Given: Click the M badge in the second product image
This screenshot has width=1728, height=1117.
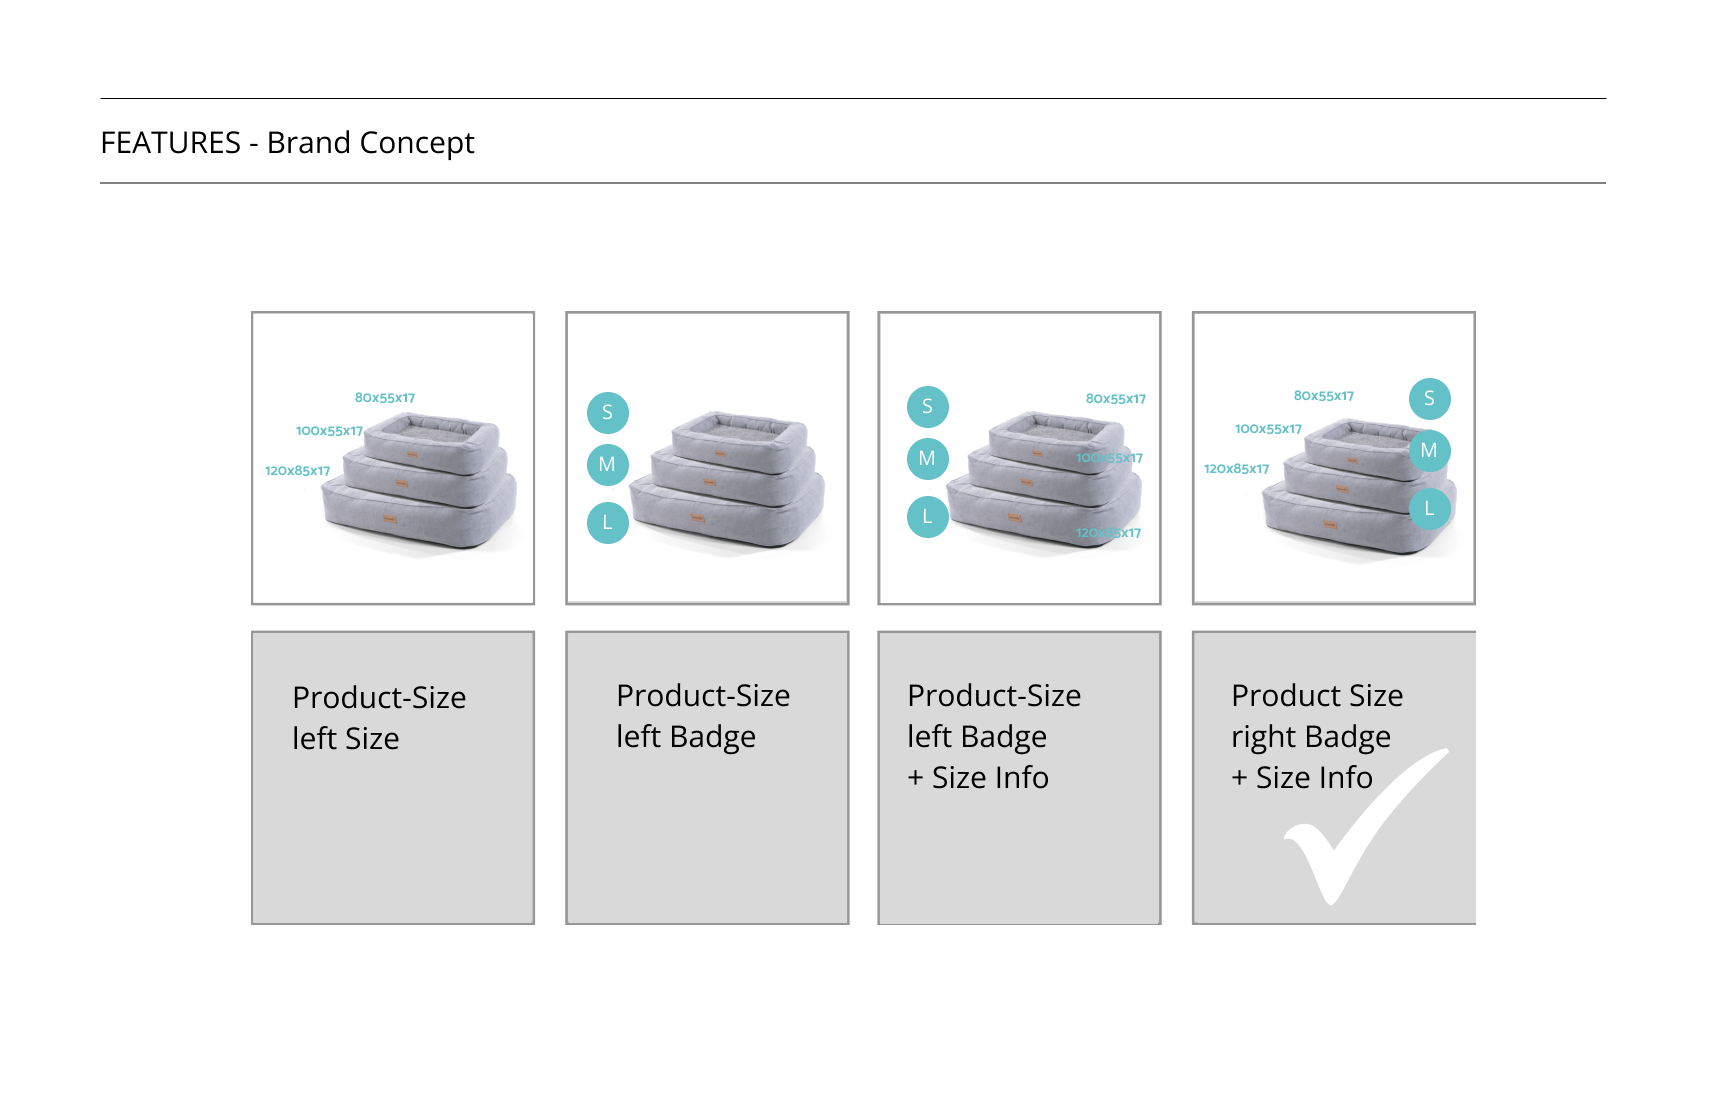Looking at the screenshot, I should point(607,464).
